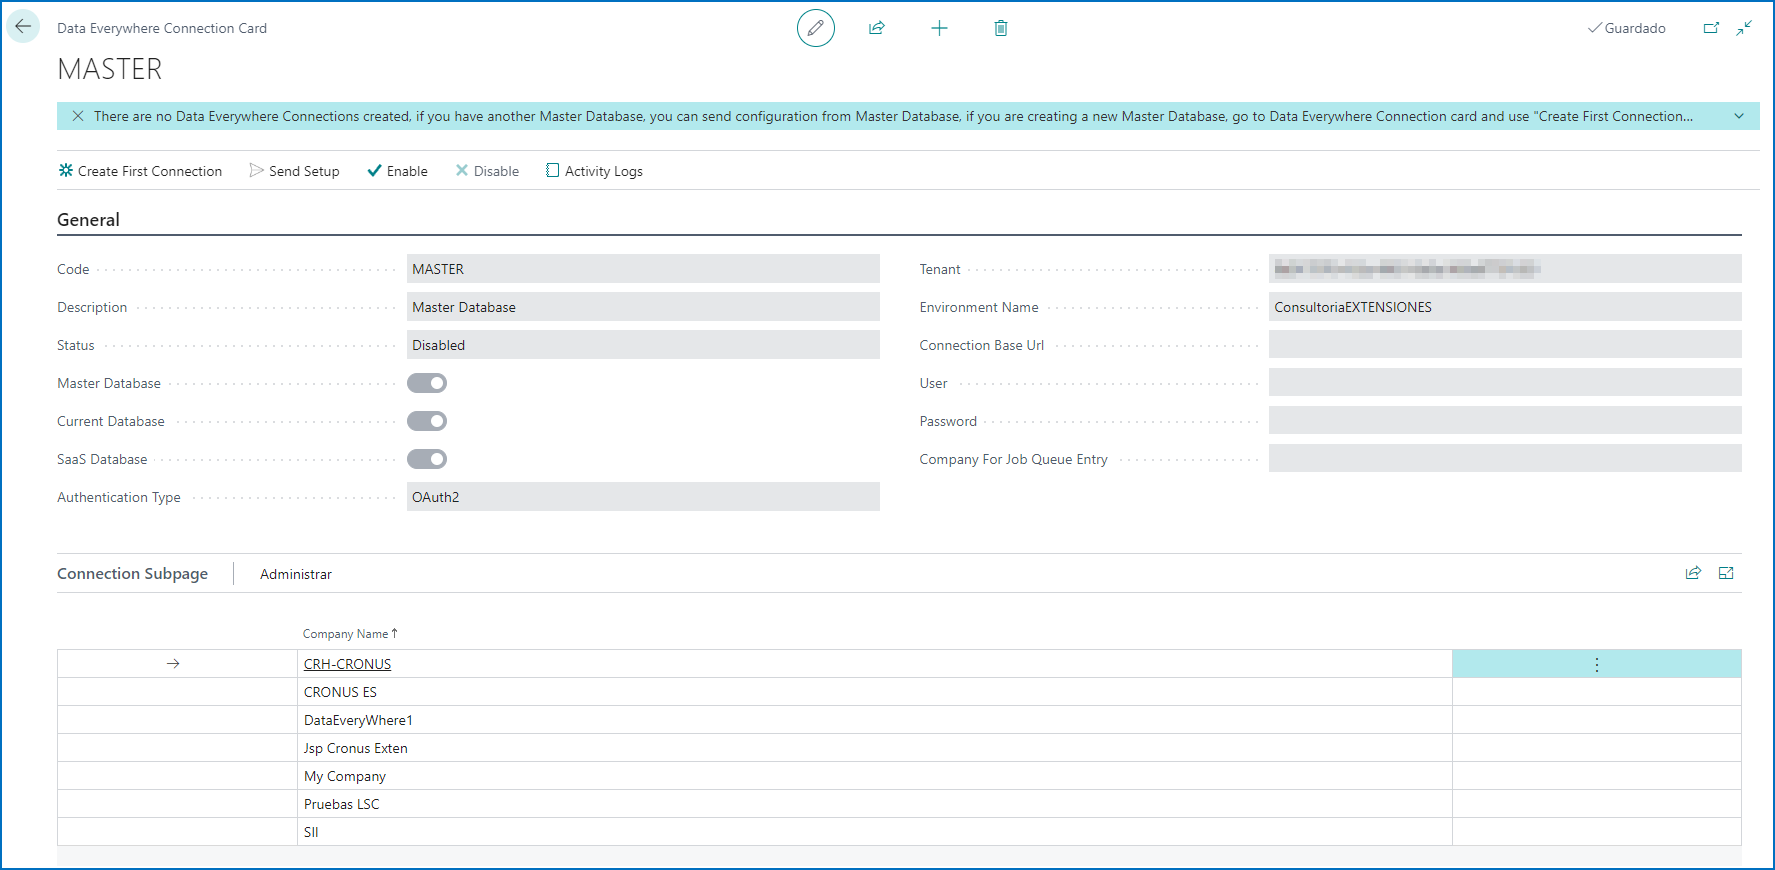Click the Enable action
This screenshot has height=870, width=1775.
397,171
